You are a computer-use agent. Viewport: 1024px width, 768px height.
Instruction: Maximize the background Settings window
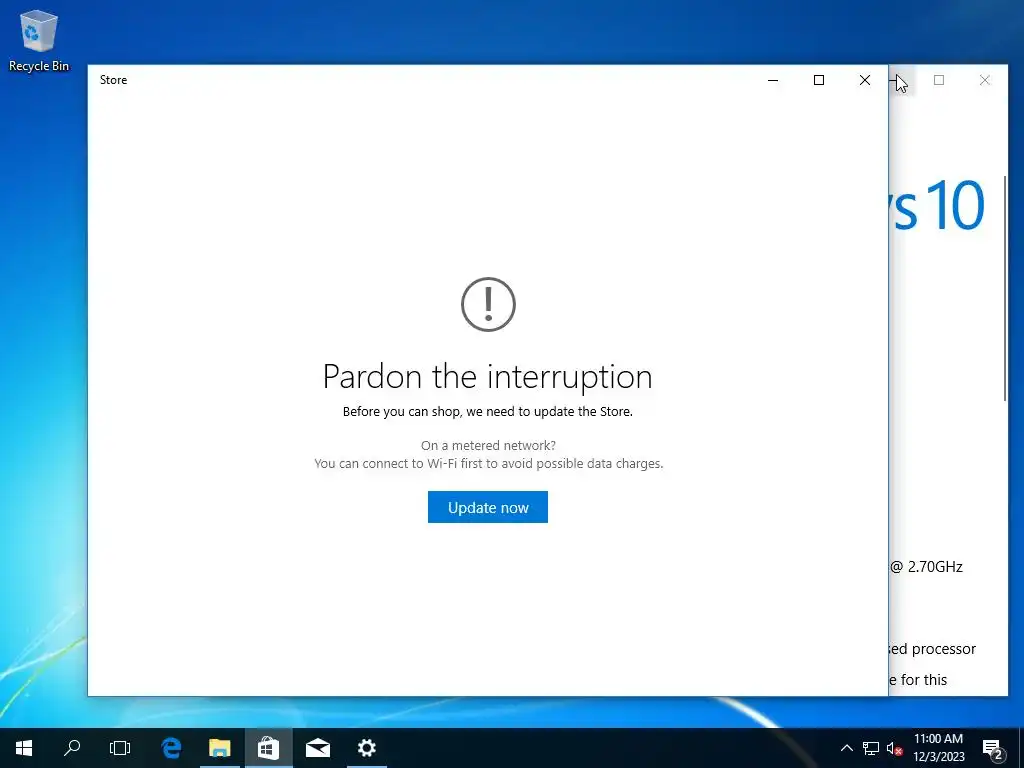[939, 80]
